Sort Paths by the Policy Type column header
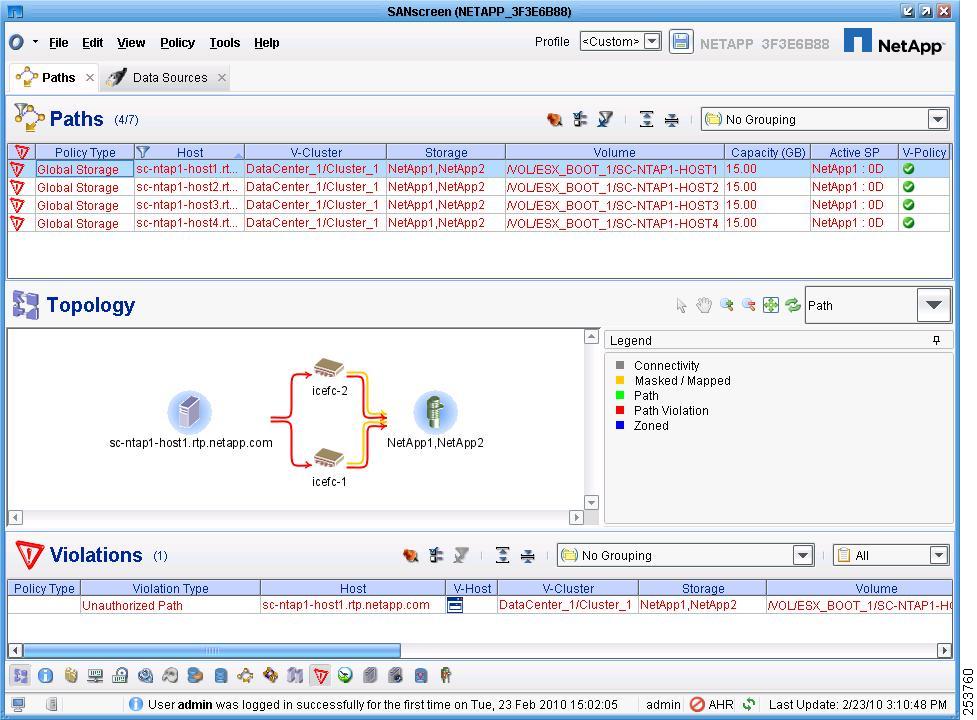The image size is (977, 720). click(x=85, y=152)
